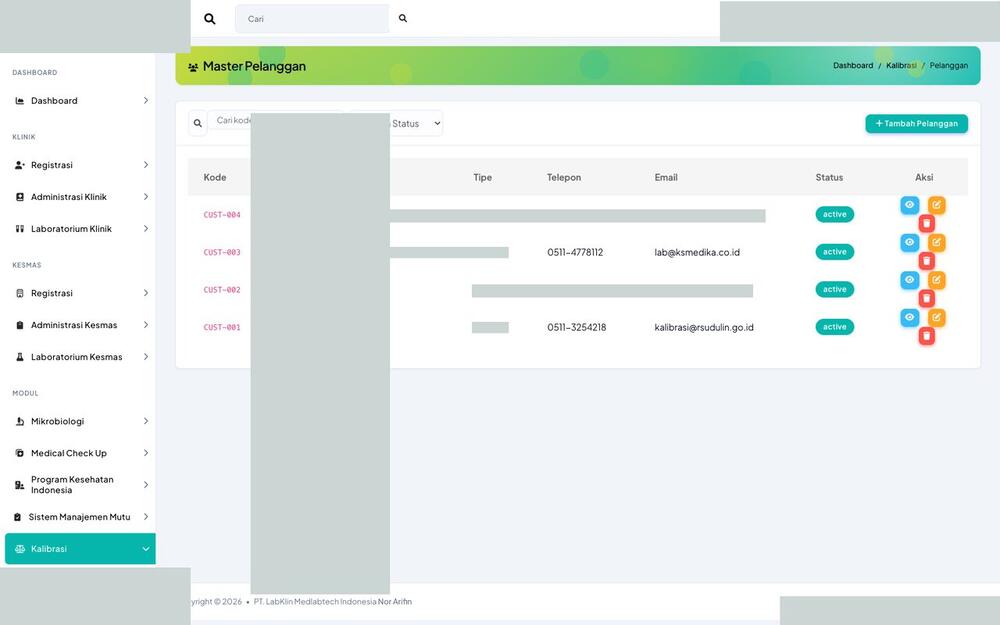This screenshot has height=625, width=1000.
Task: Click the Program Kesehatan Indonesia icon
Action: [20, 485]
